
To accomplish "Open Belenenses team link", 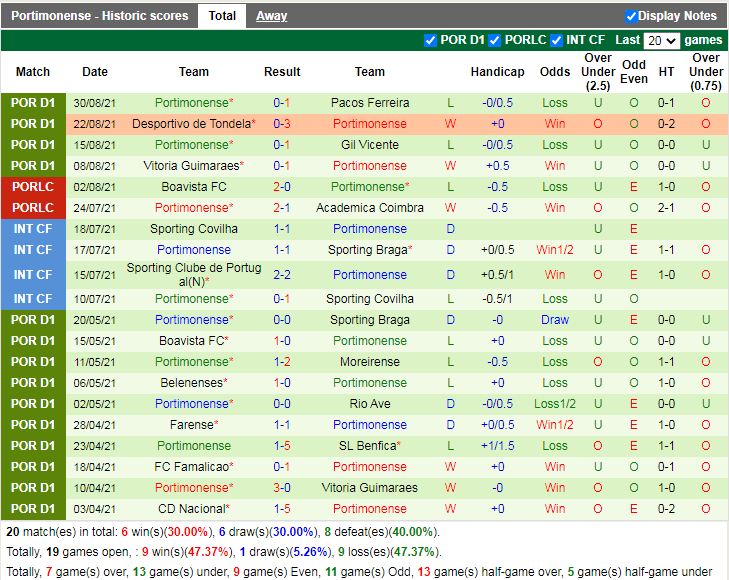I will [193, 382].
